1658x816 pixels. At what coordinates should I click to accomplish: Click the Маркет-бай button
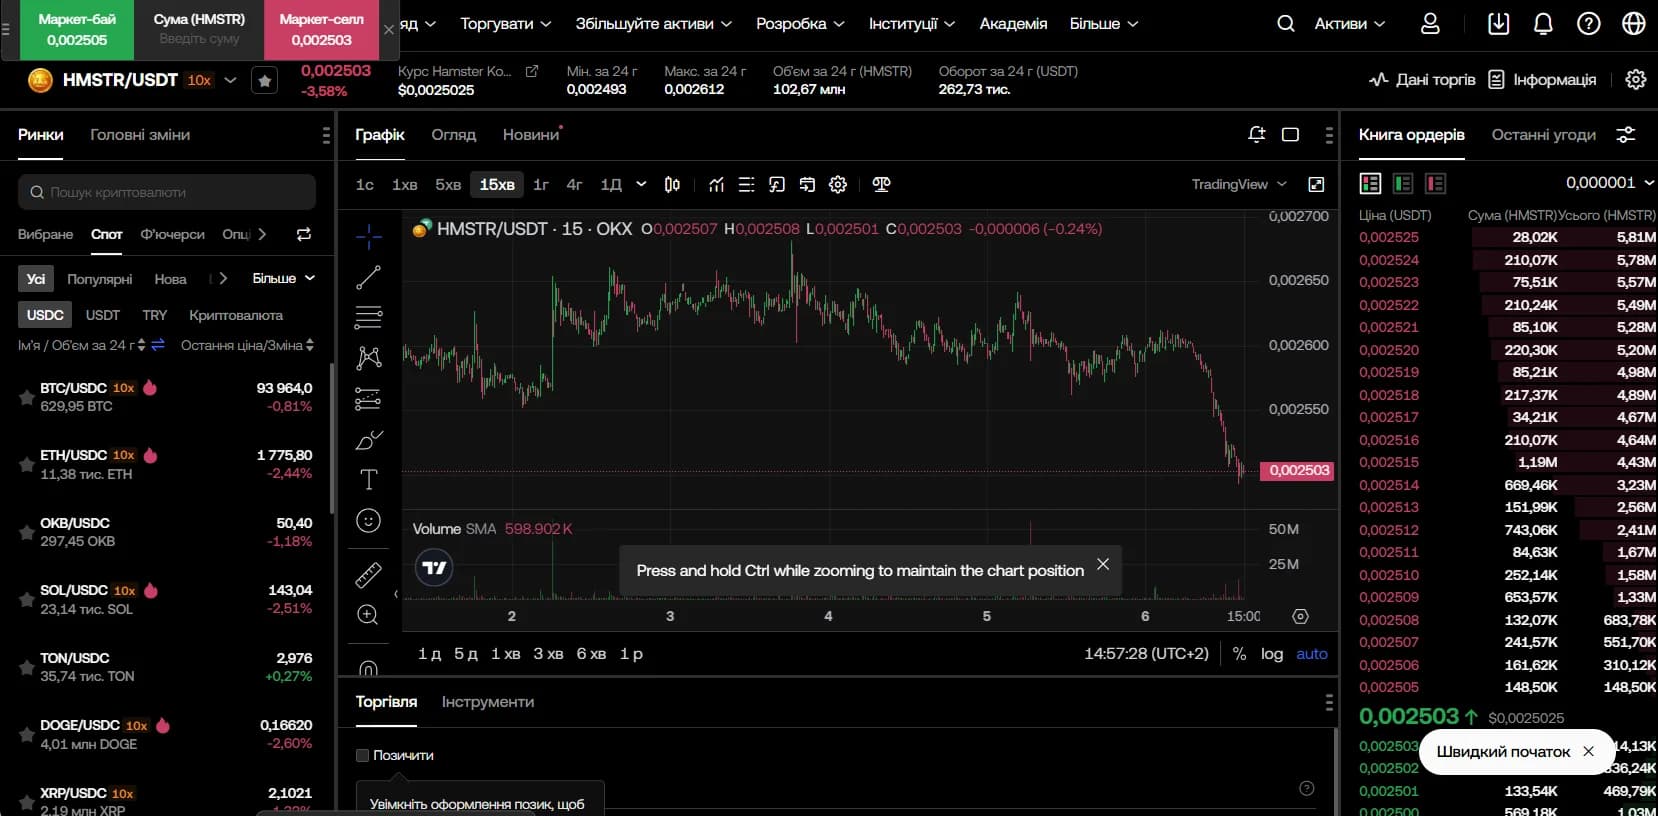(77, 29)
